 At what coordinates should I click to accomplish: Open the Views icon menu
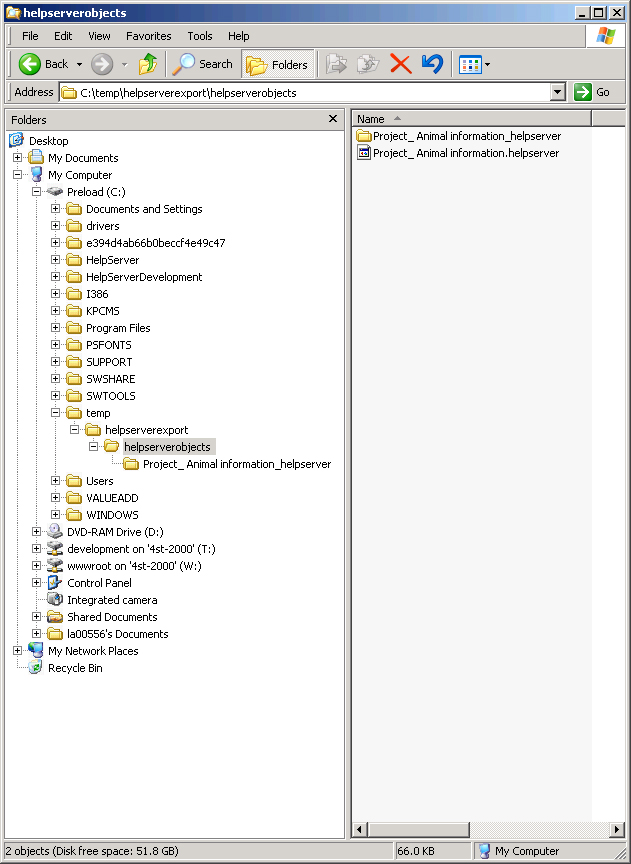(x=474, y=64)
